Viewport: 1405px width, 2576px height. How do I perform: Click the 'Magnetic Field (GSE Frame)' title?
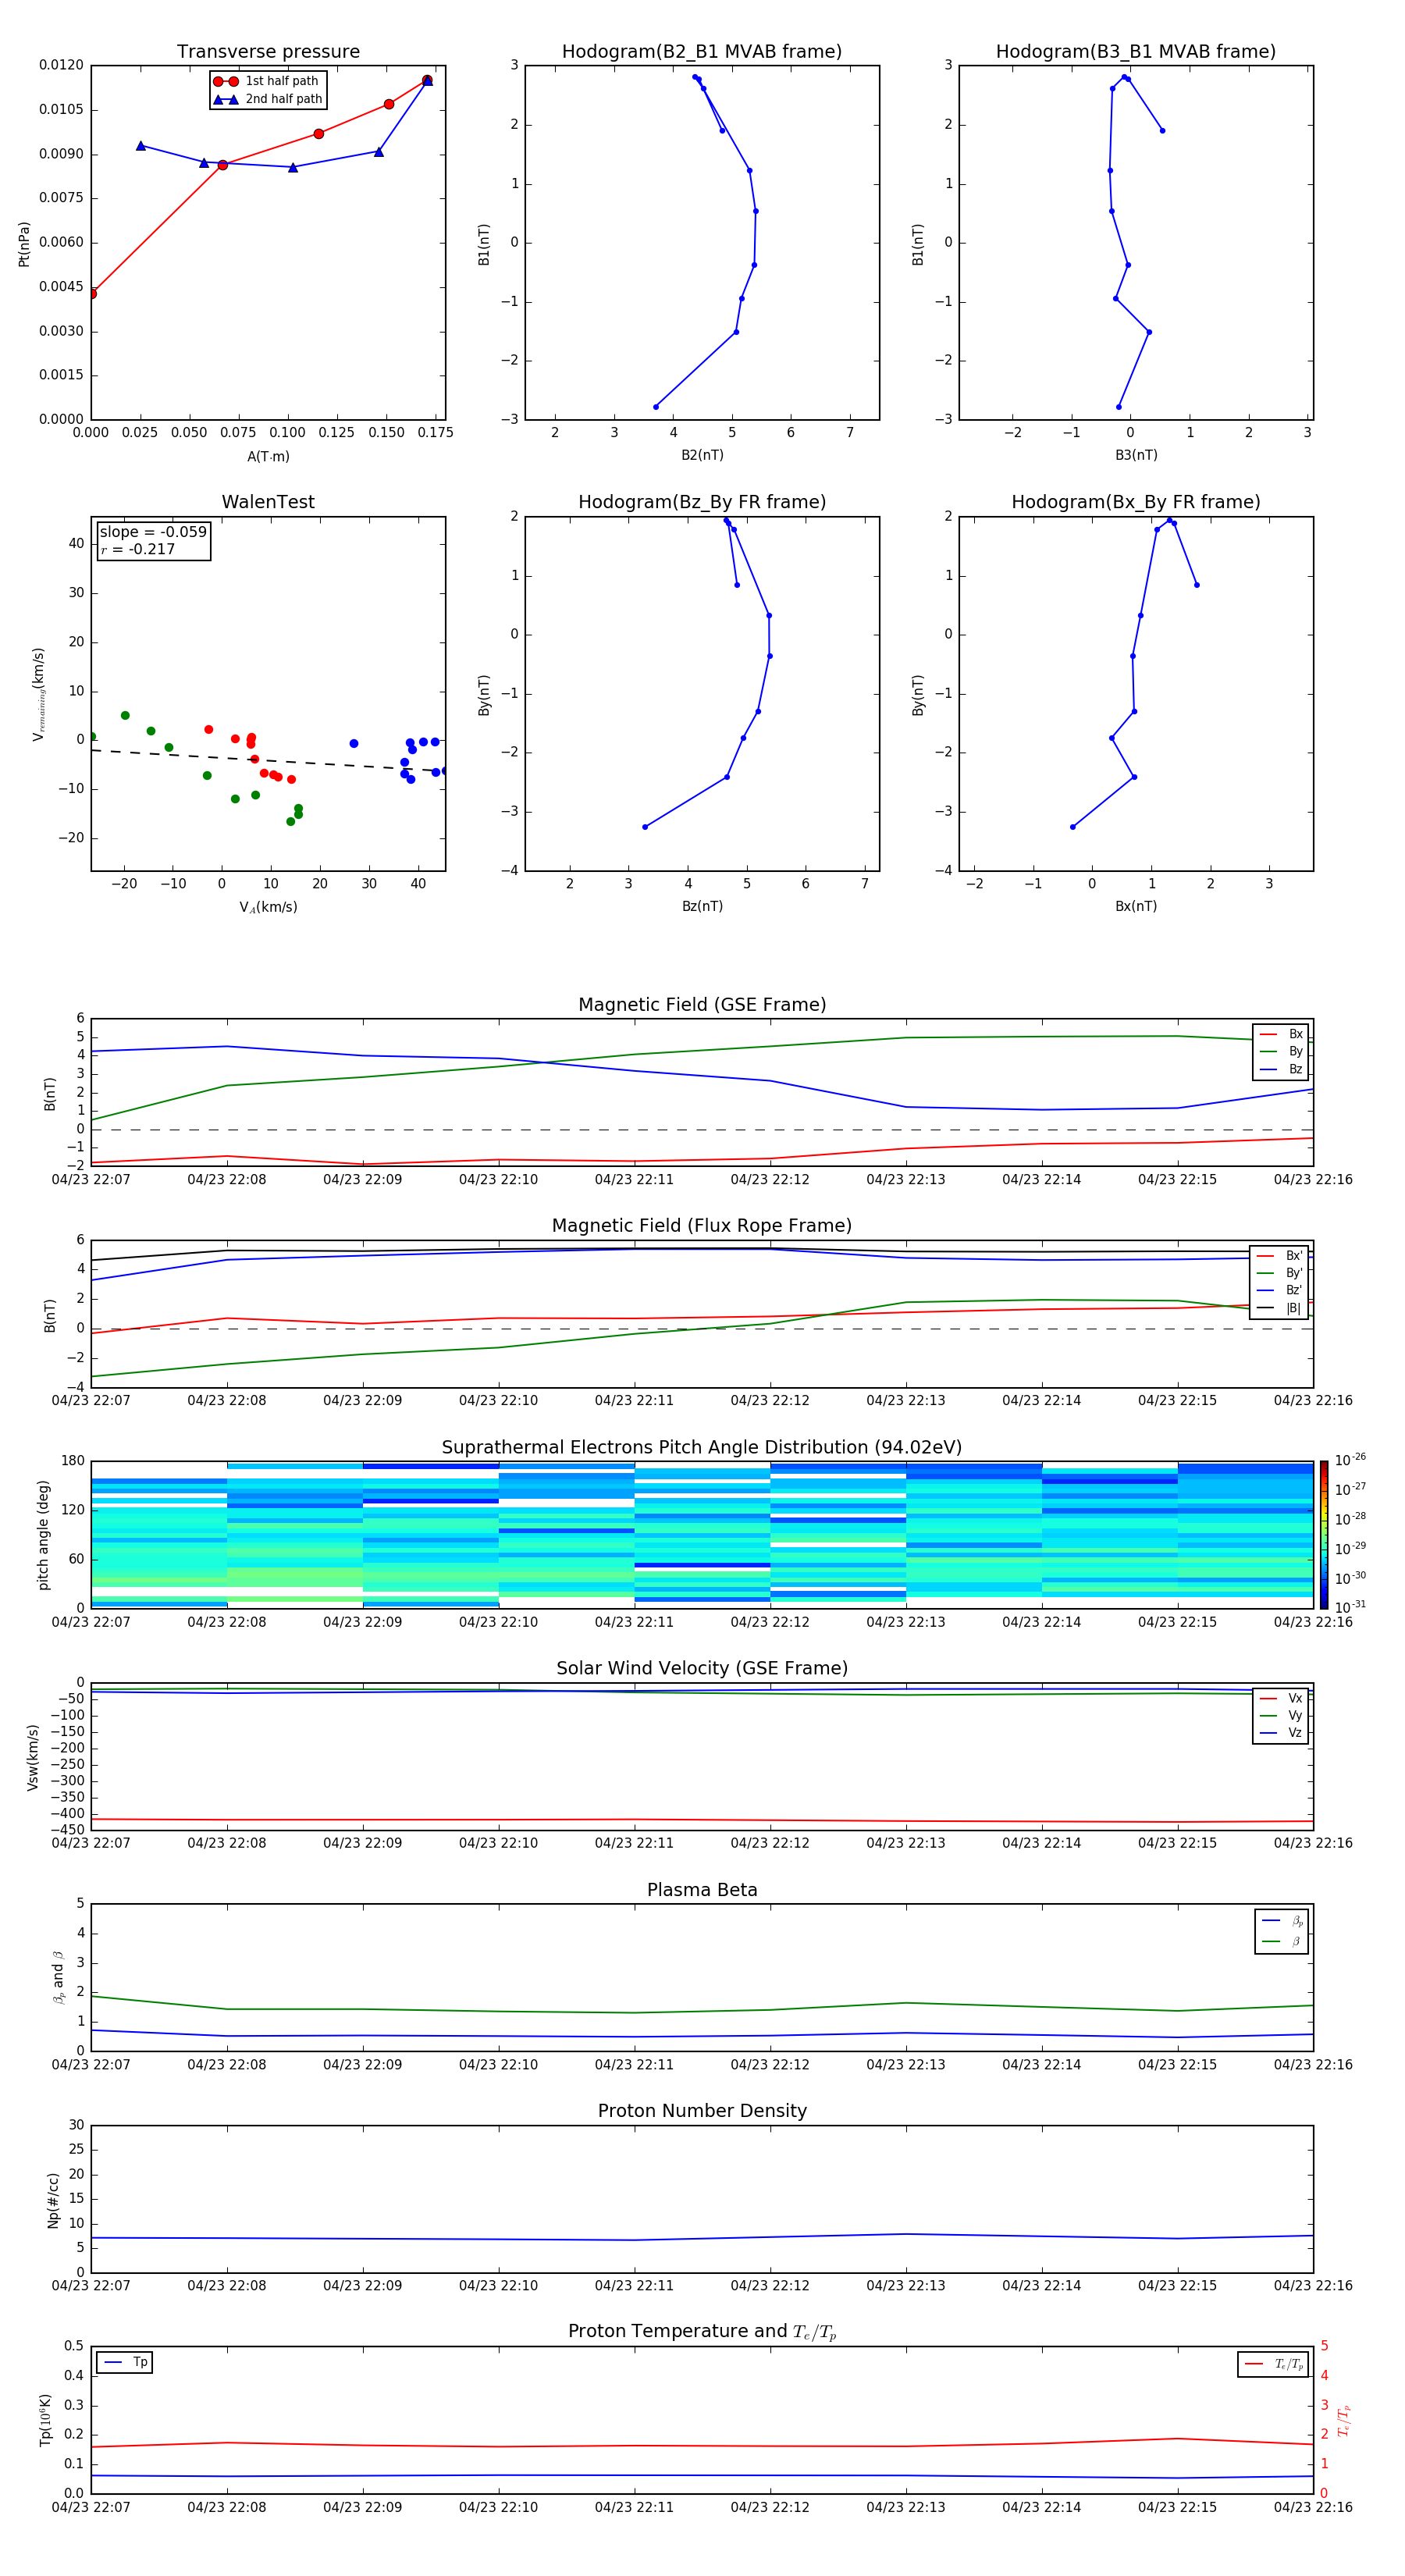[702, 1005]
